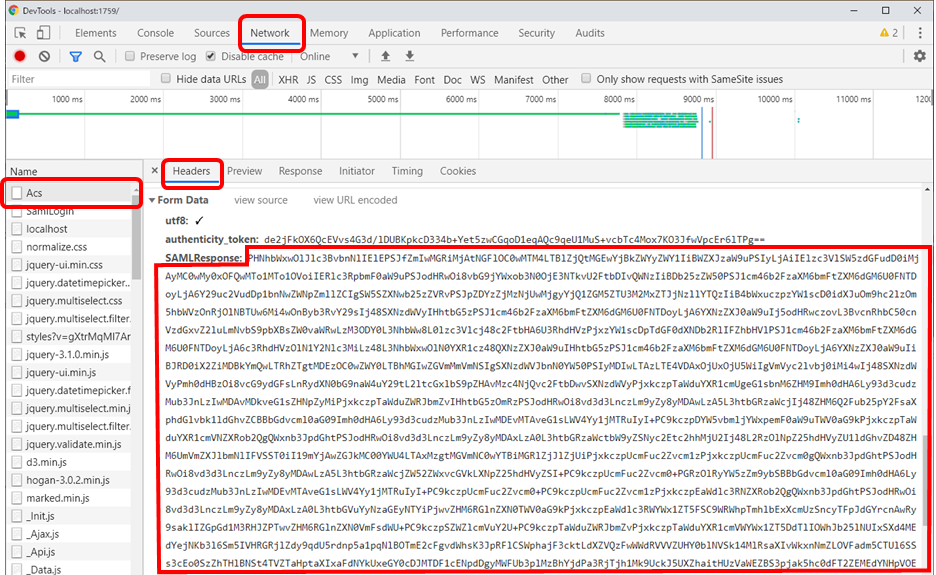Sort requests by Name column header
Screen dimensions: 936x575
tap(74, 171)
